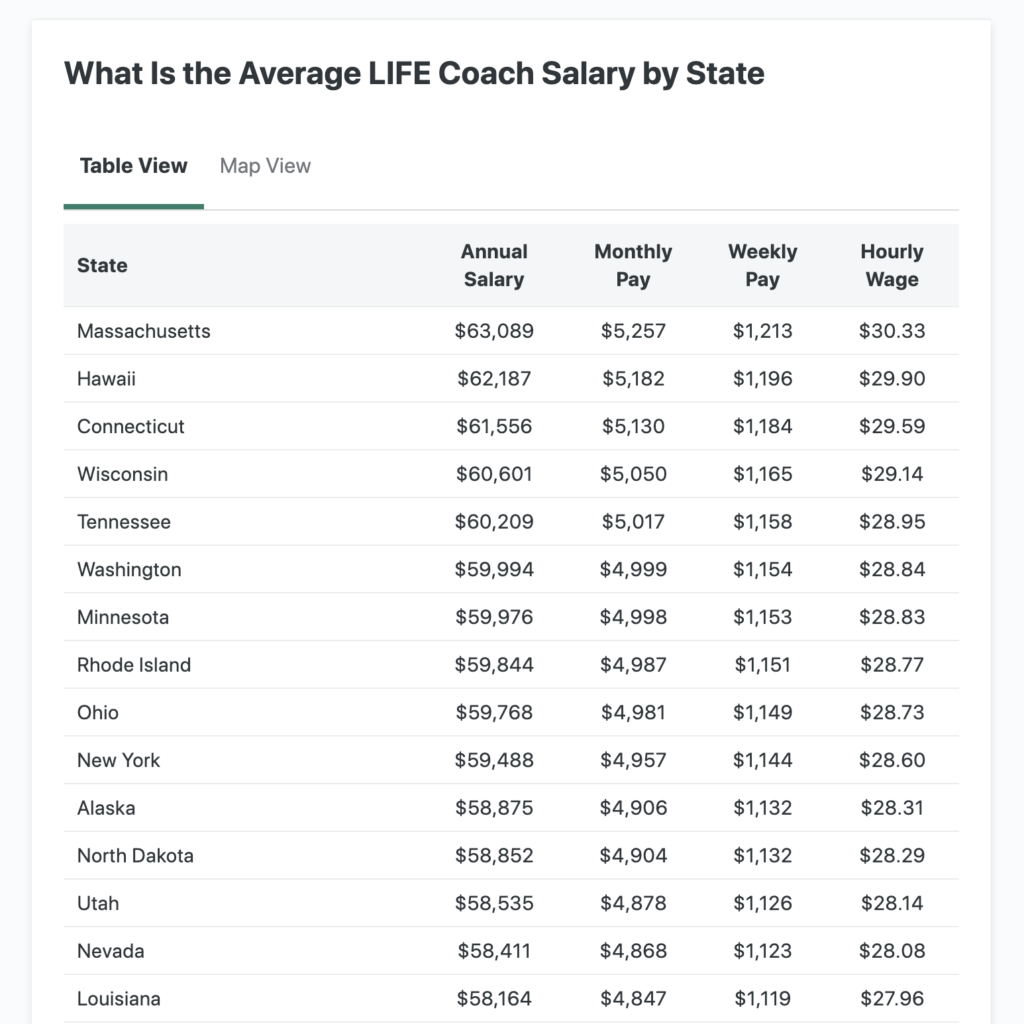Click the State column header
This screenshot has height=1024, width=1024.
[x=102, y=266]
